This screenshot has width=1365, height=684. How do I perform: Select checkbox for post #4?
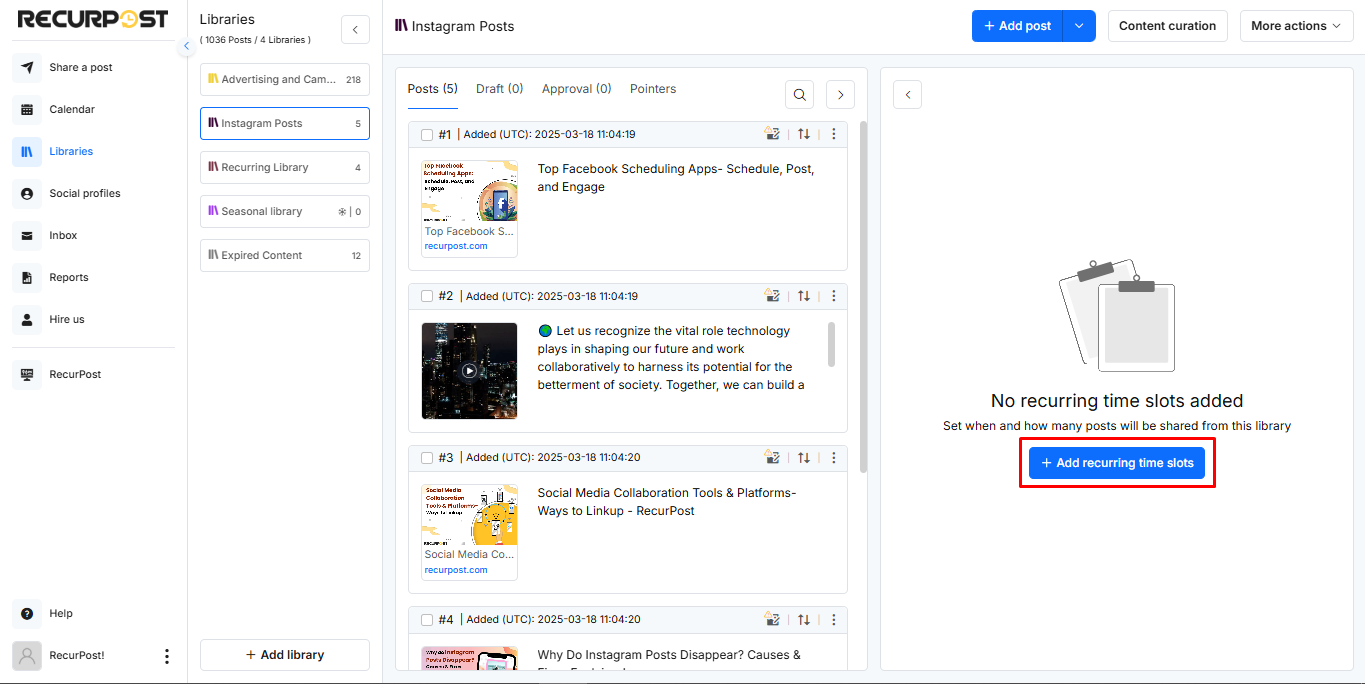[427, 620]
